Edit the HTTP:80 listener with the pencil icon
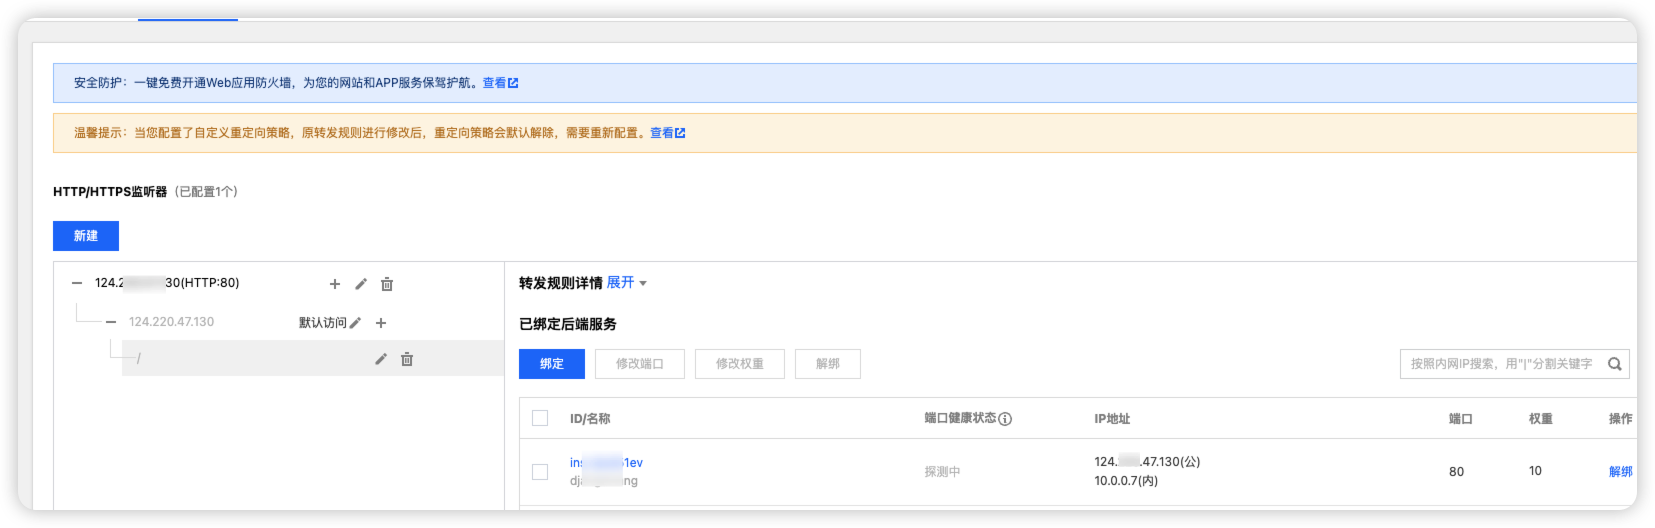The image size is (1655, 528). [361, 284]
